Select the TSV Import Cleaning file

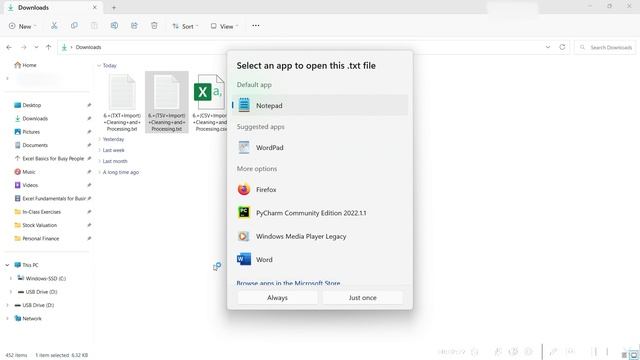167,102
